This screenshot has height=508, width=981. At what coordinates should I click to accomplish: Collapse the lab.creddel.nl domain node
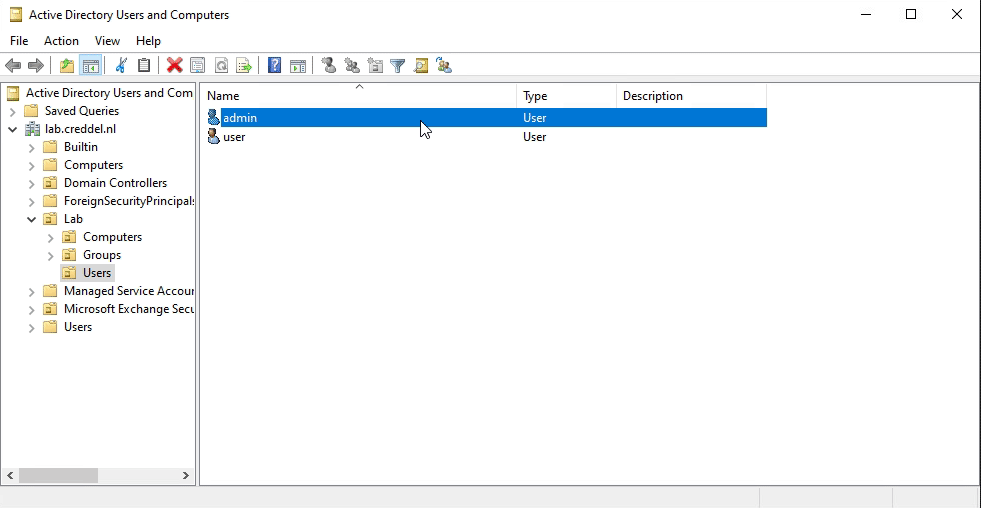13,129
